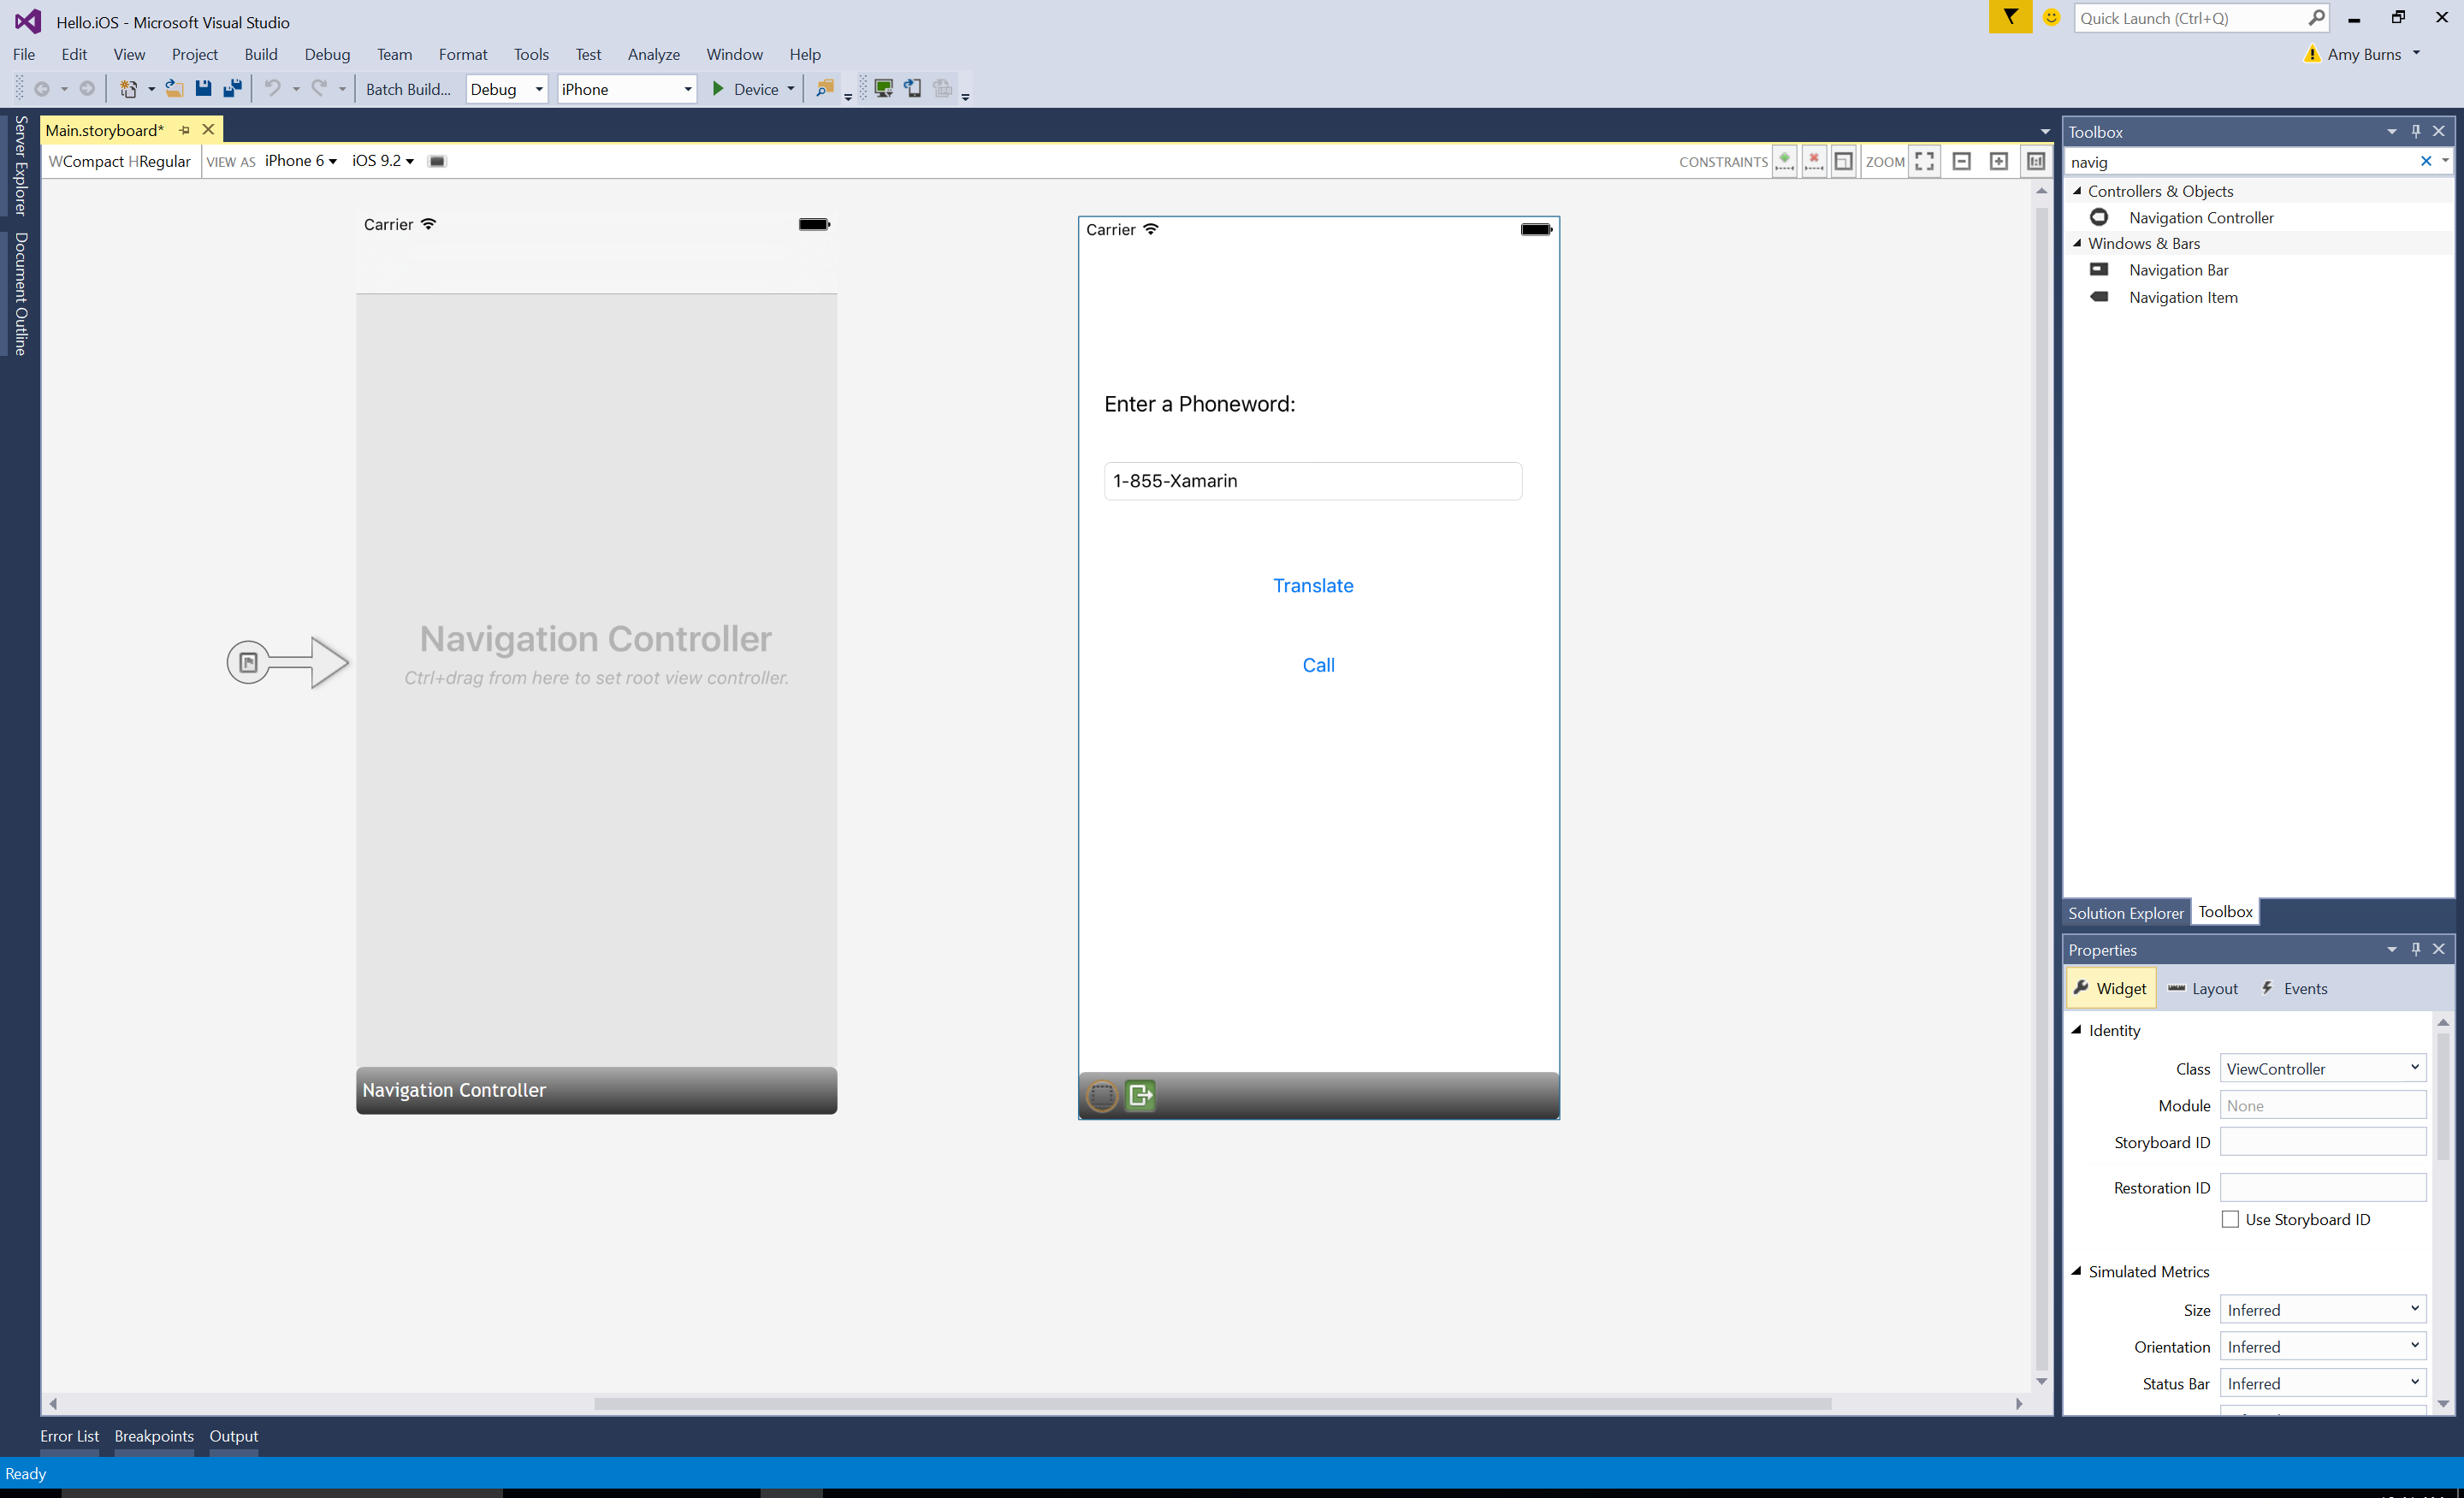Click the Navigation Bar icon in Toolbox
2464x1498 pixels.
pos(2098,269)
